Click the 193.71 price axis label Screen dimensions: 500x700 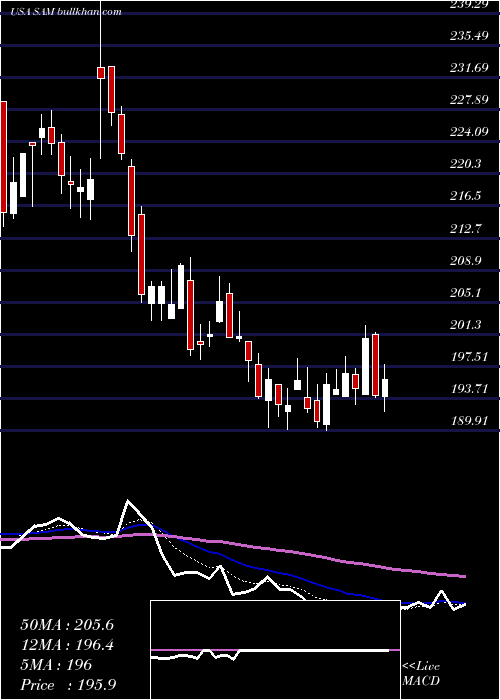point(468,389)
